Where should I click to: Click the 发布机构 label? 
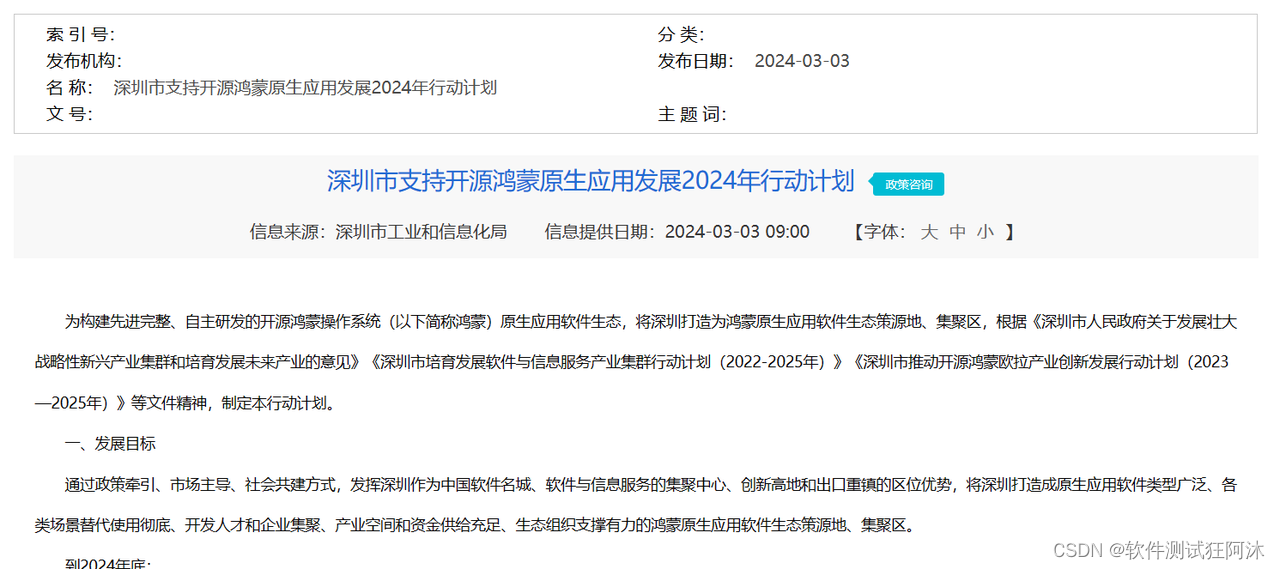pyautogui.click(x=84, y=61)
